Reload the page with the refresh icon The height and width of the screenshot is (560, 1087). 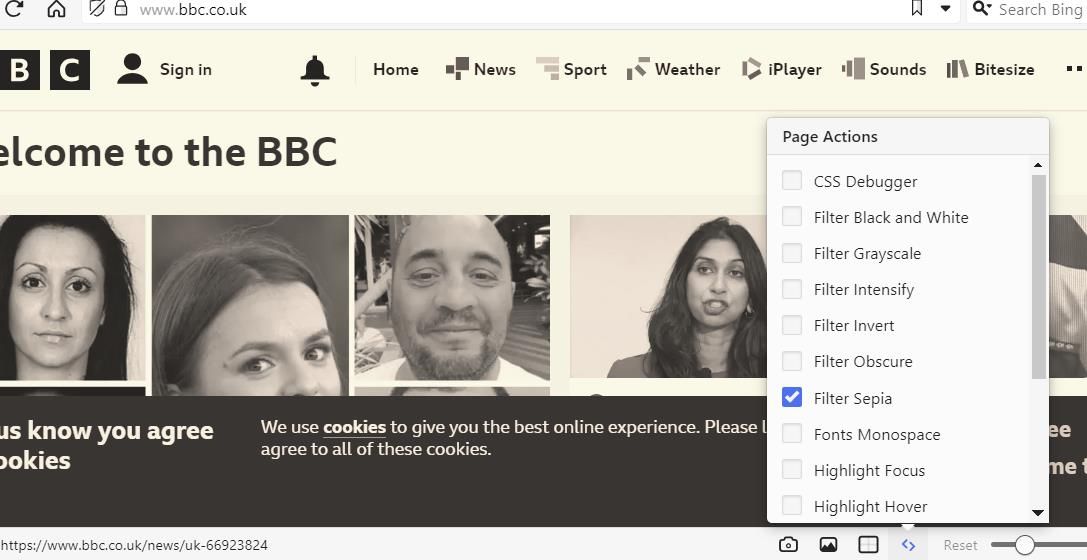click(14, 9)
